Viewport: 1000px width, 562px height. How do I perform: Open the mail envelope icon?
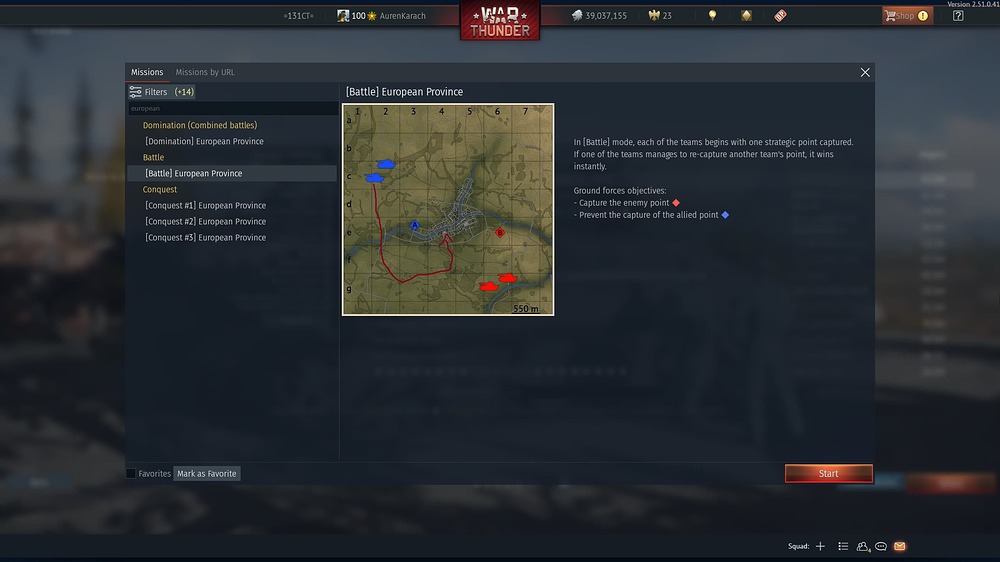(899, 546)
